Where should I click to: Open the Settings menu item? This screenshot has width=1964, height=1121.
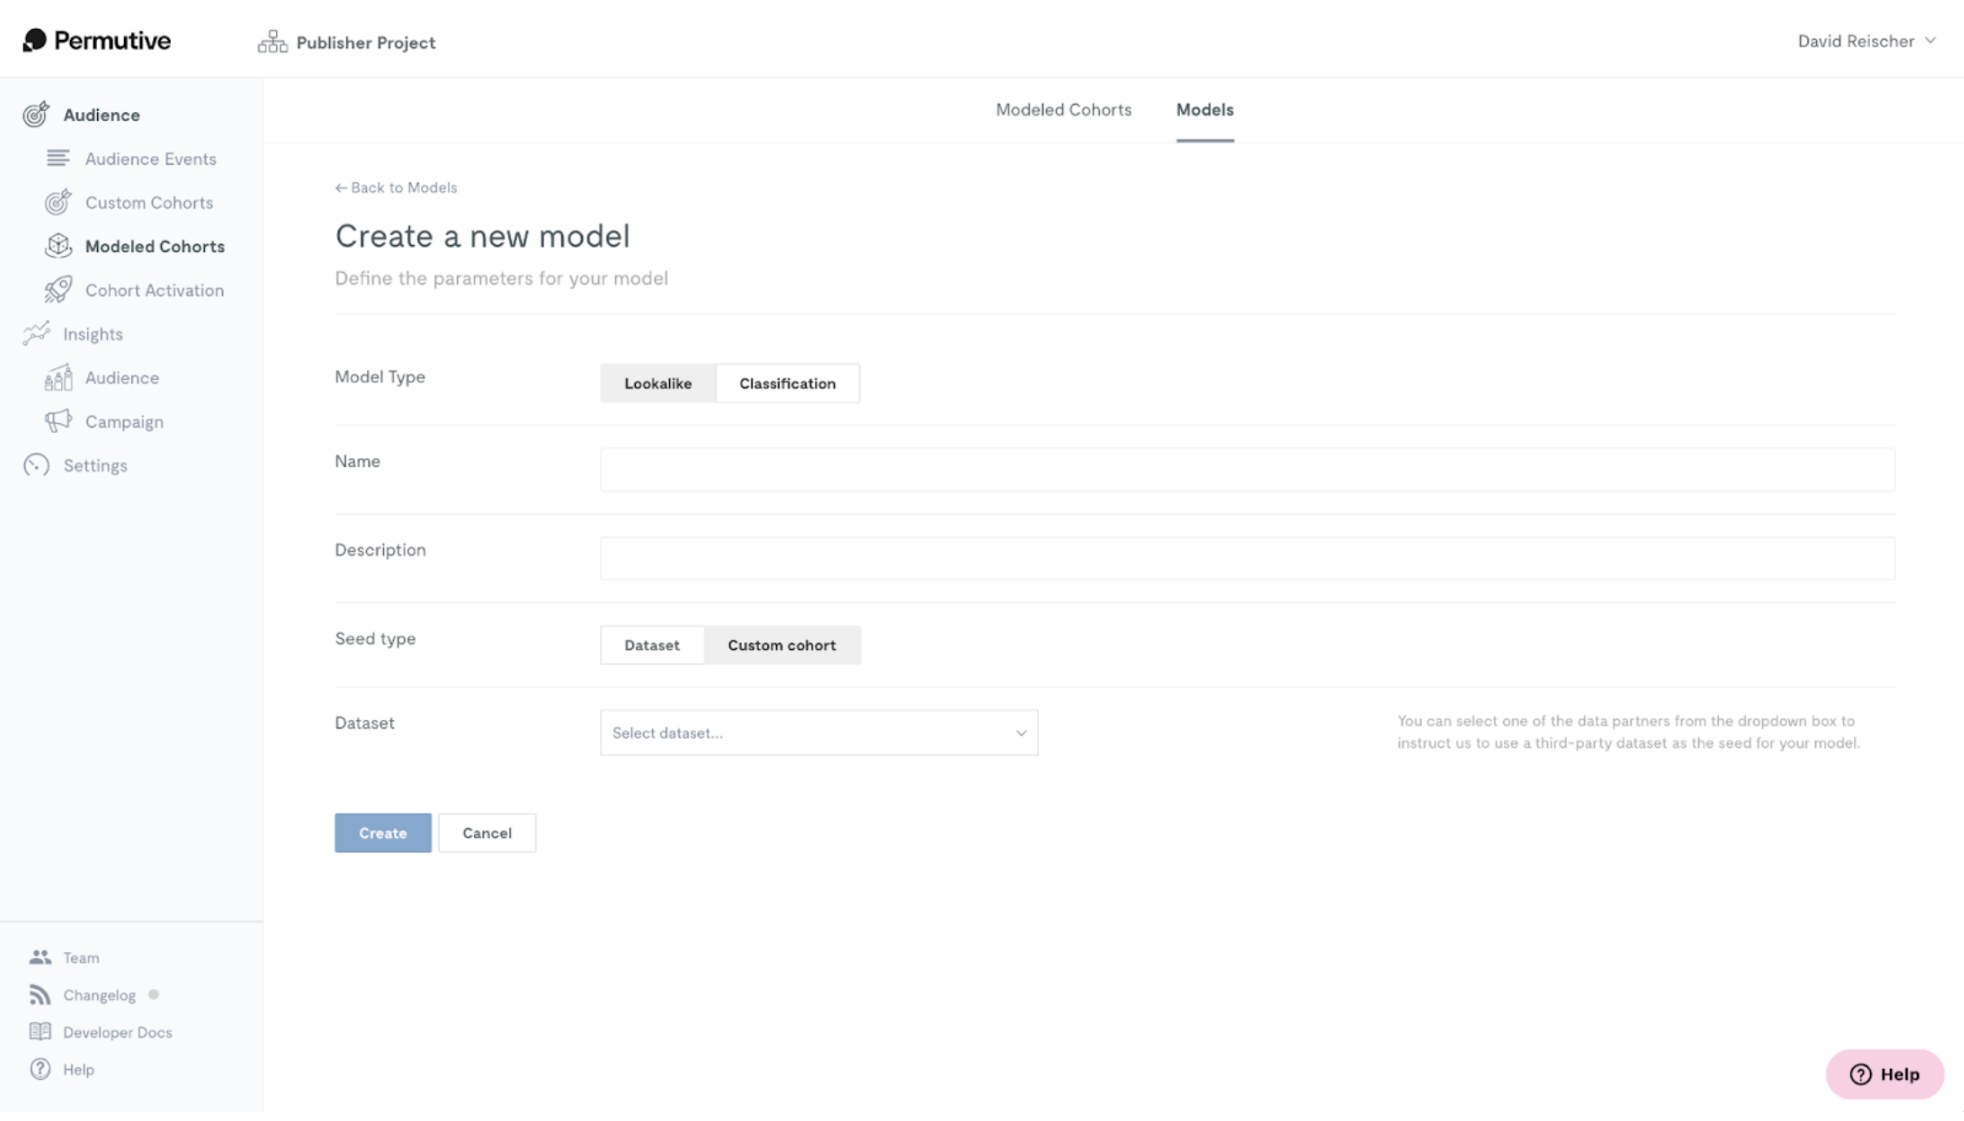95,465
